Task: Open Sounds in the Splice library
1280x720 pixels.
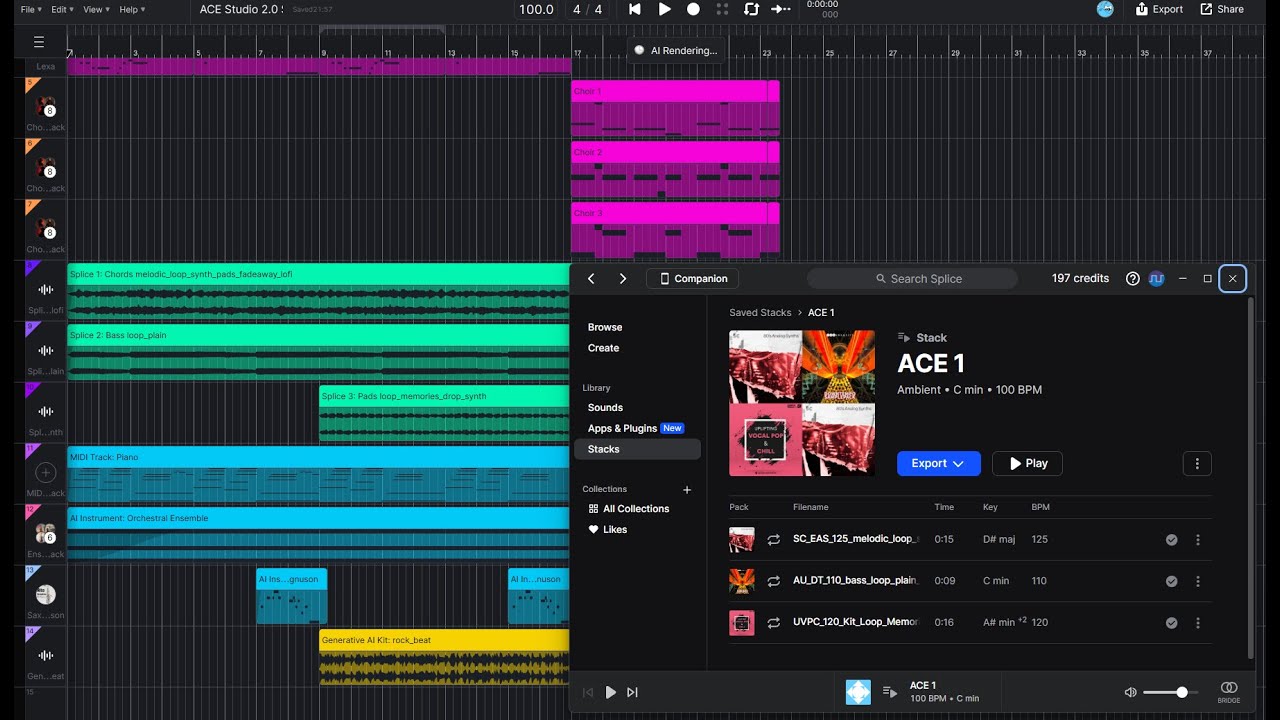Action: [605, 408]
